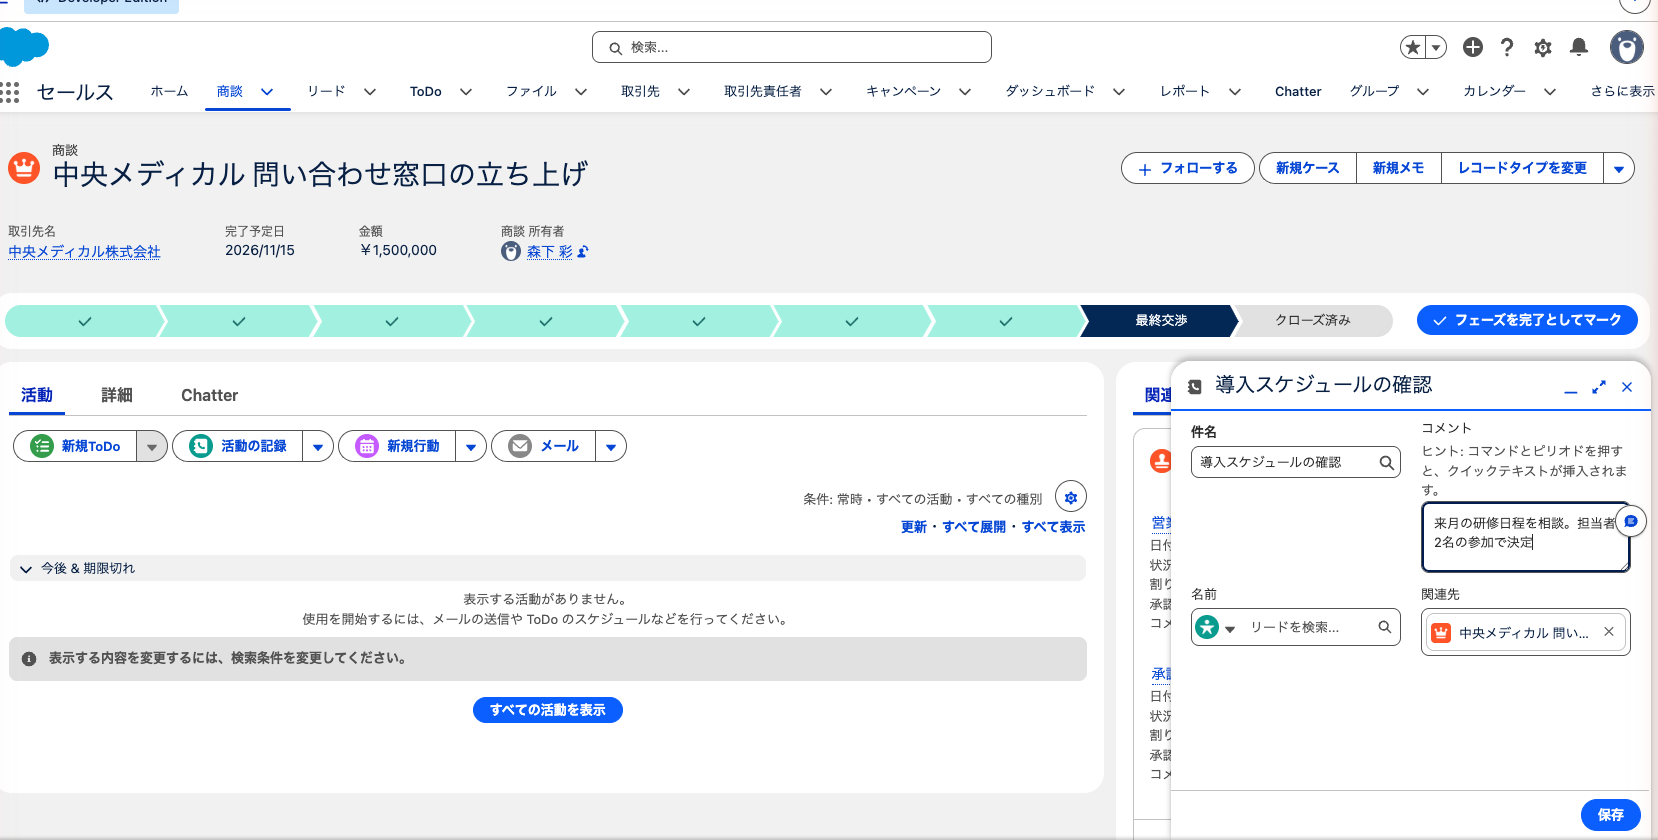Select 最終交渉 stage in path
This screenshot has width=1658, height=840.
(x=1160, y=320)
